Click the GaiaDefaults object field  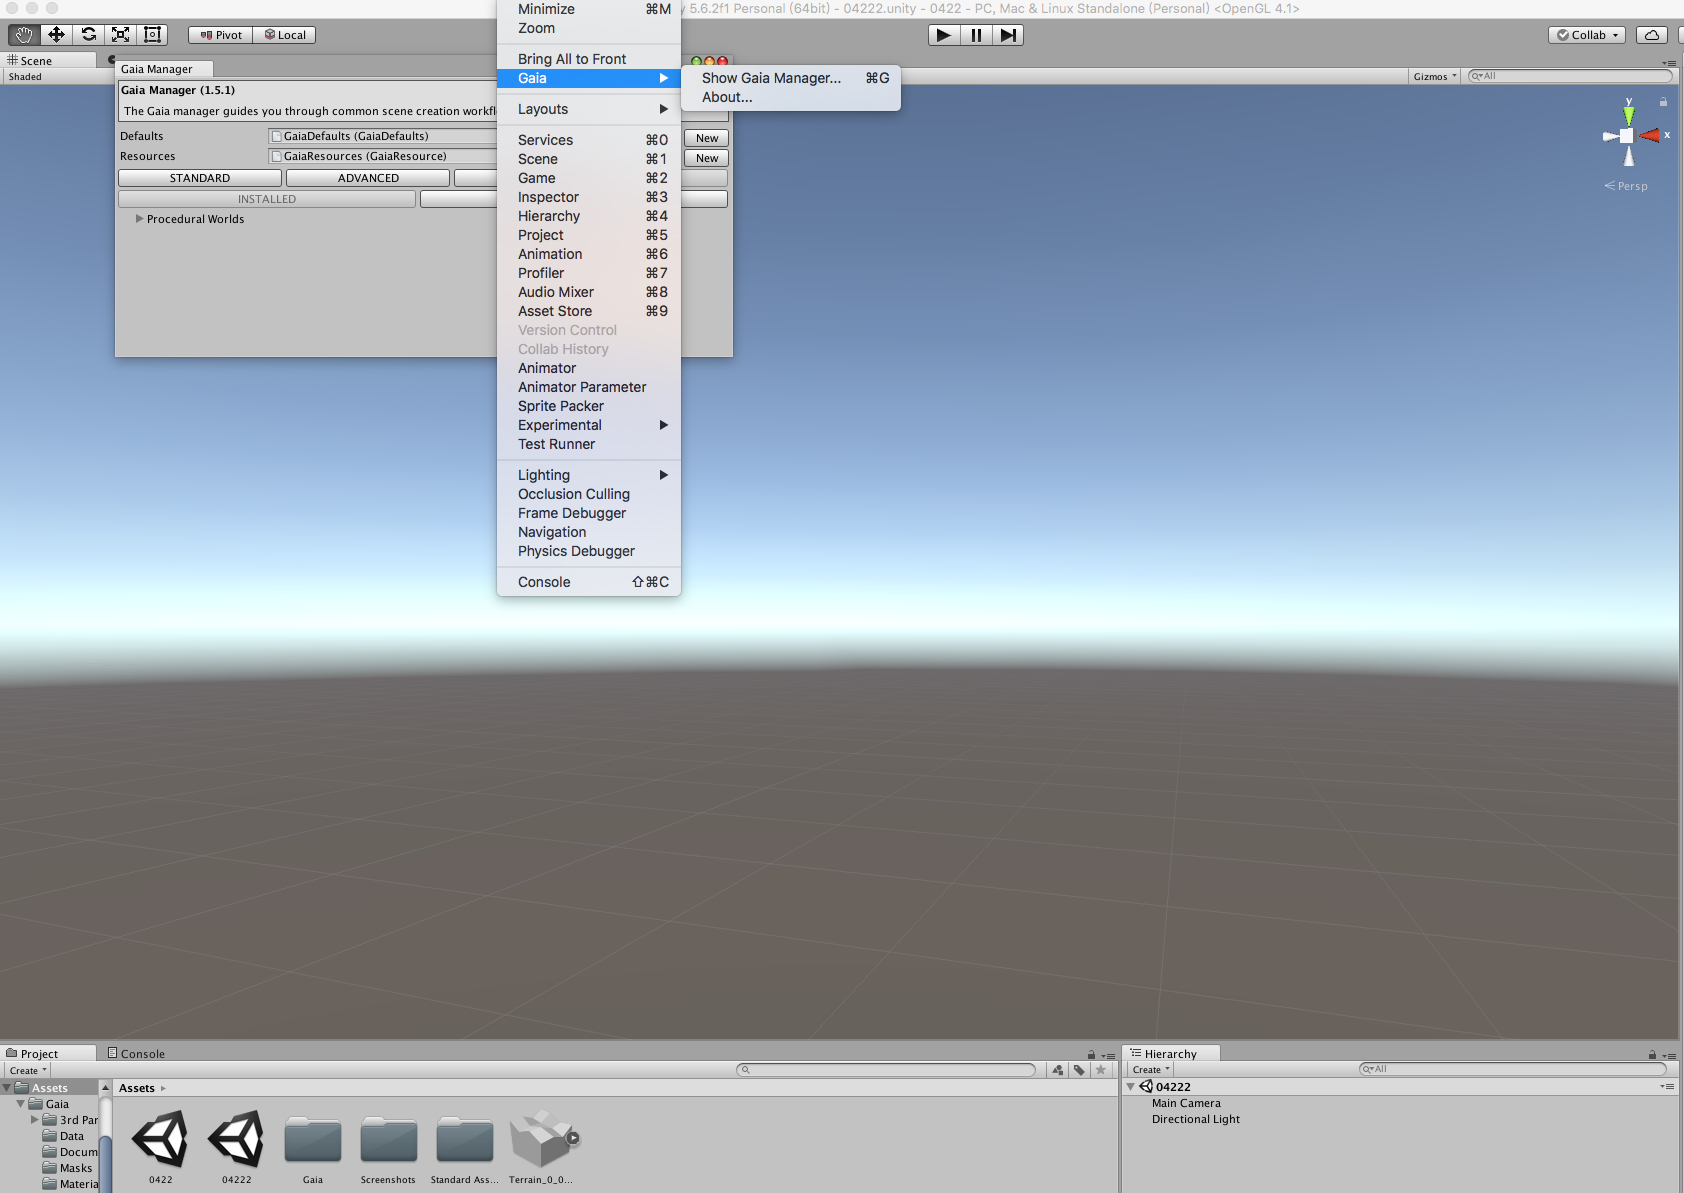(x=383, y=136)
